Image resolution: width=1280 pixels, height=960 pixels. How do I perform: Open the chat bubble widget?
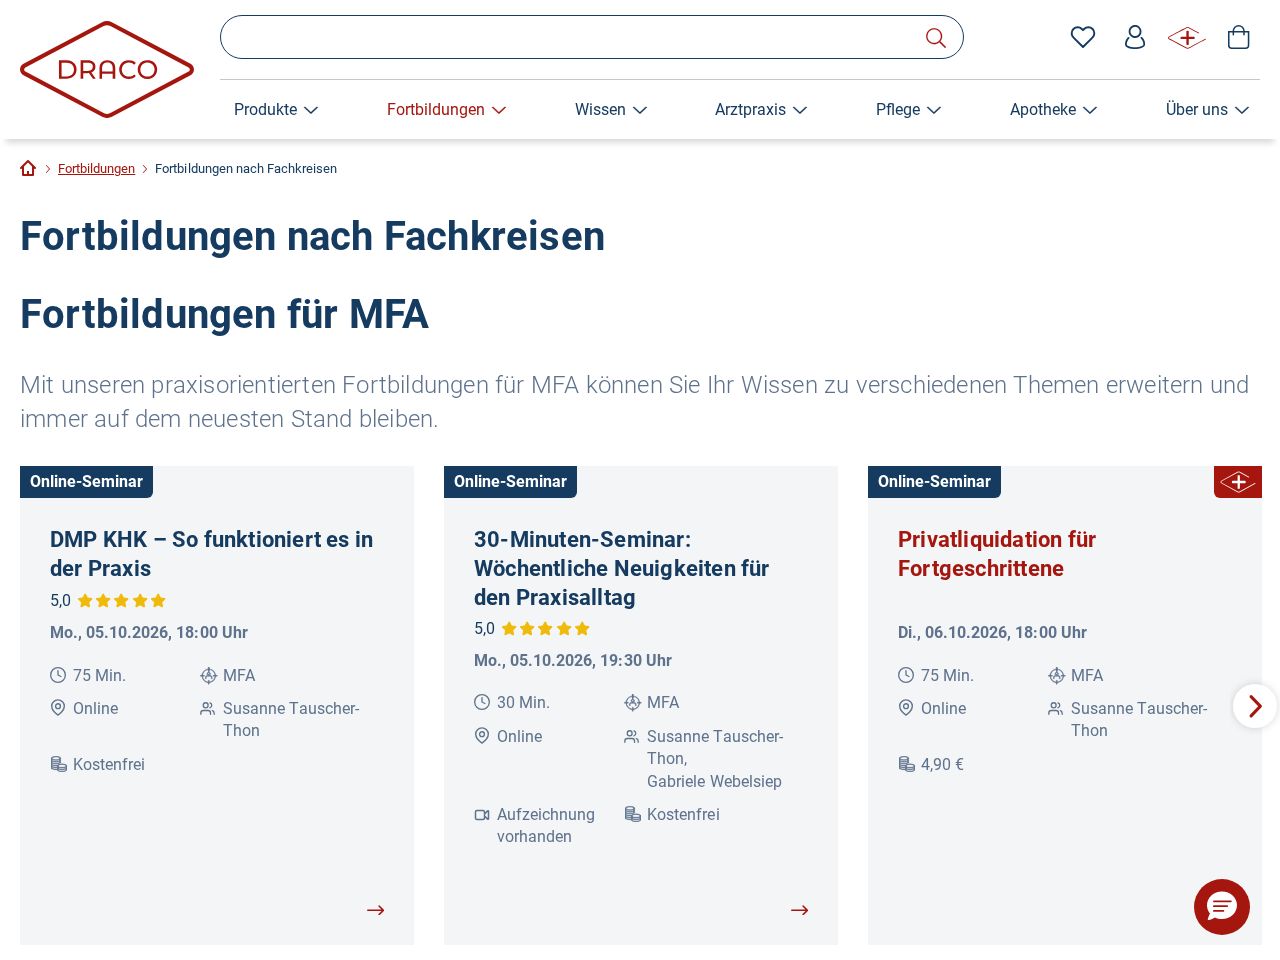(x=1222, y=907)
